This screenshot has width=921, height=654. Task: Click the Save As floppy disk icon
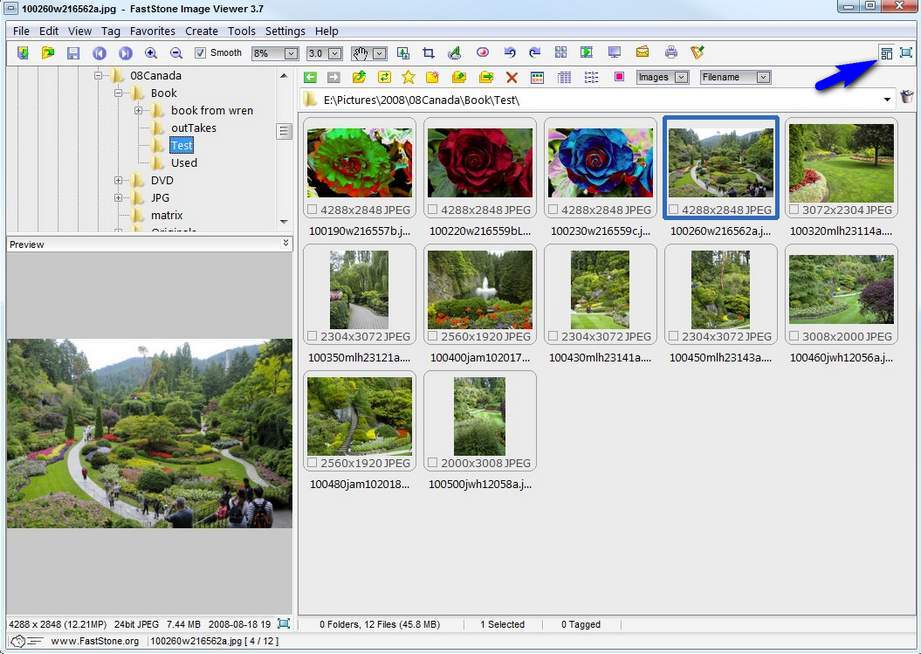[73, 53]
